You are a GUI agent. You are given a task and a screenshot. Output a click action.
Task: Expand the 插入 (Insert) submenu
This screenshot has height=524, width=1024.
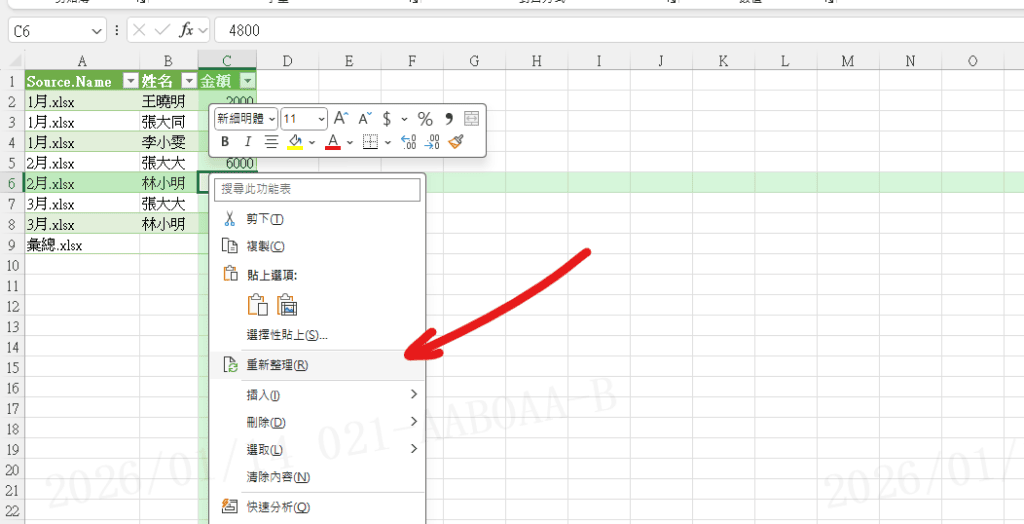click(x=263, y=395)
